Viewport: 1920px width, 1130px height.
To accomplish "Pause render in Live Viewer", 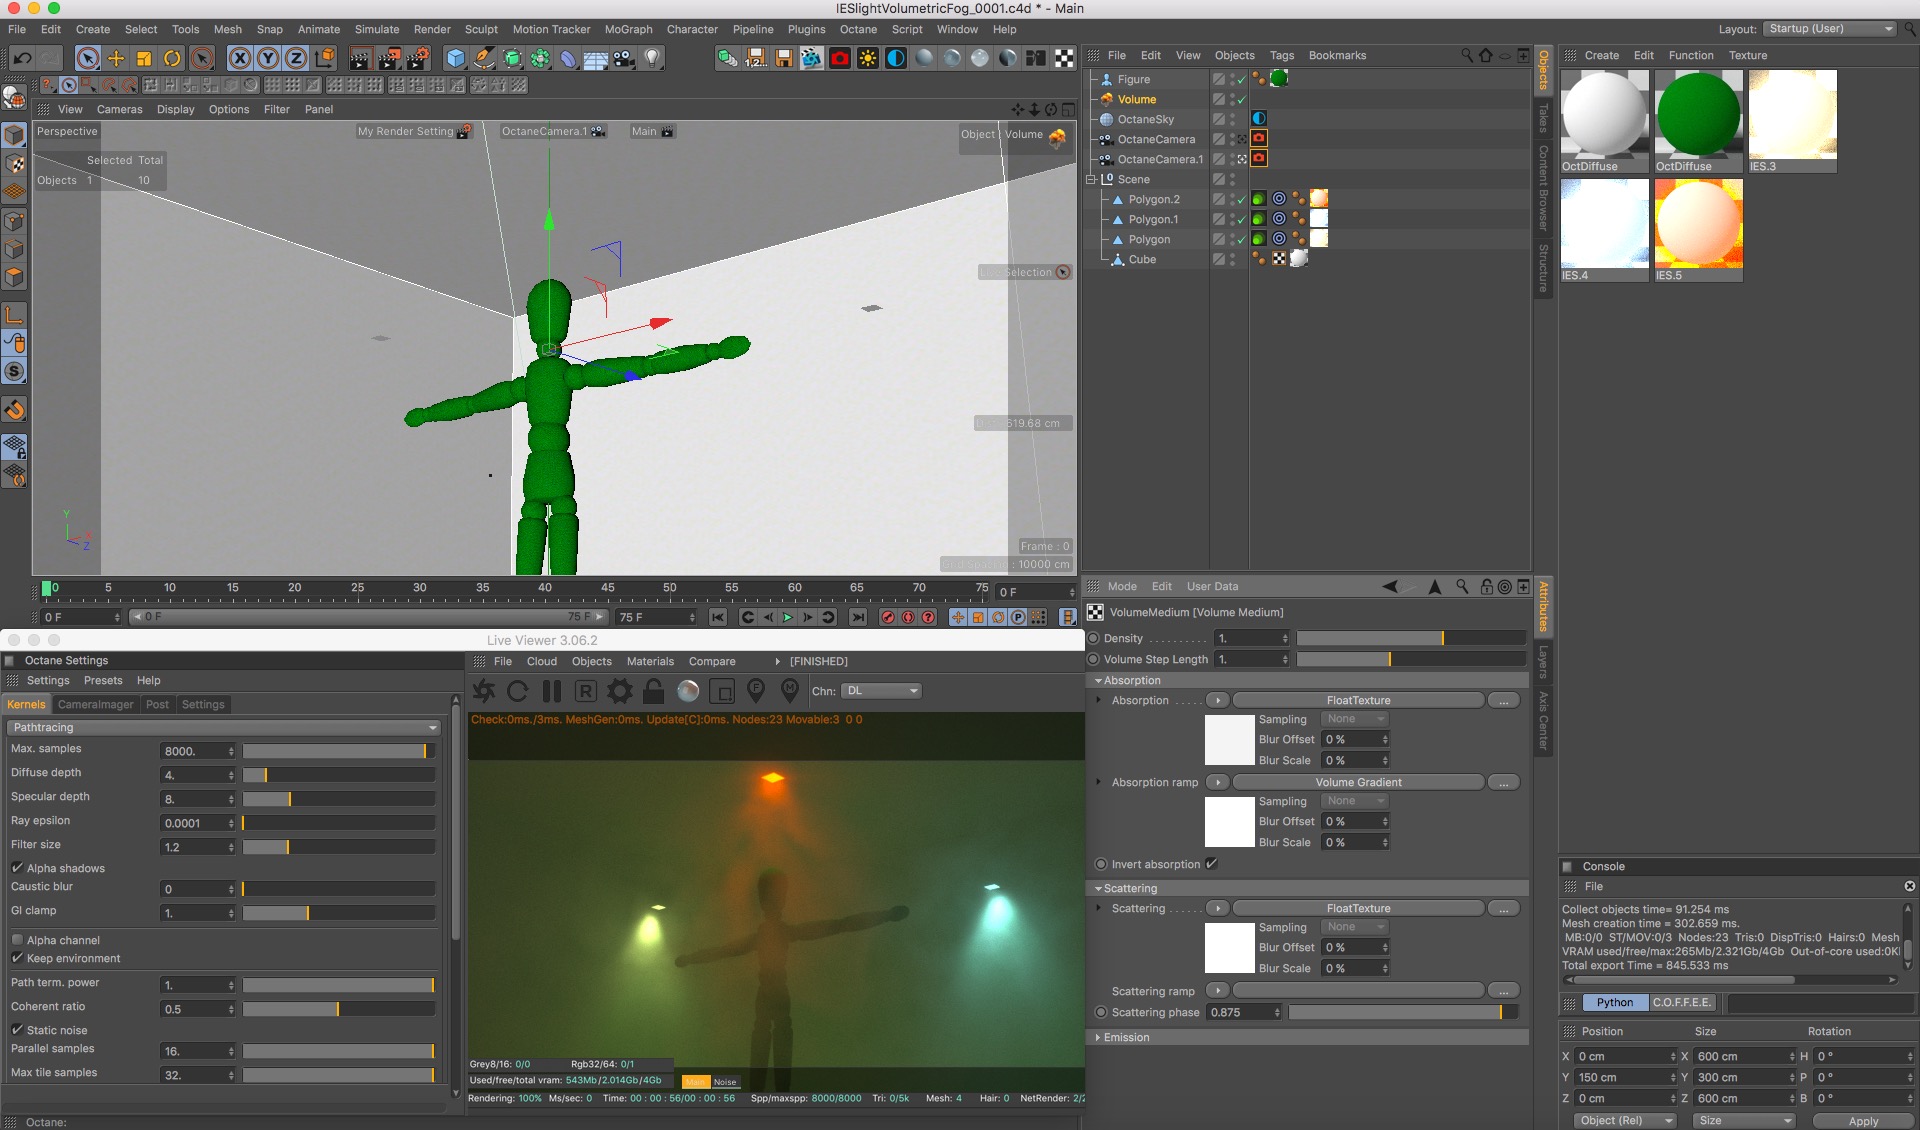I will pyautogui.click(x=552, y=691).
